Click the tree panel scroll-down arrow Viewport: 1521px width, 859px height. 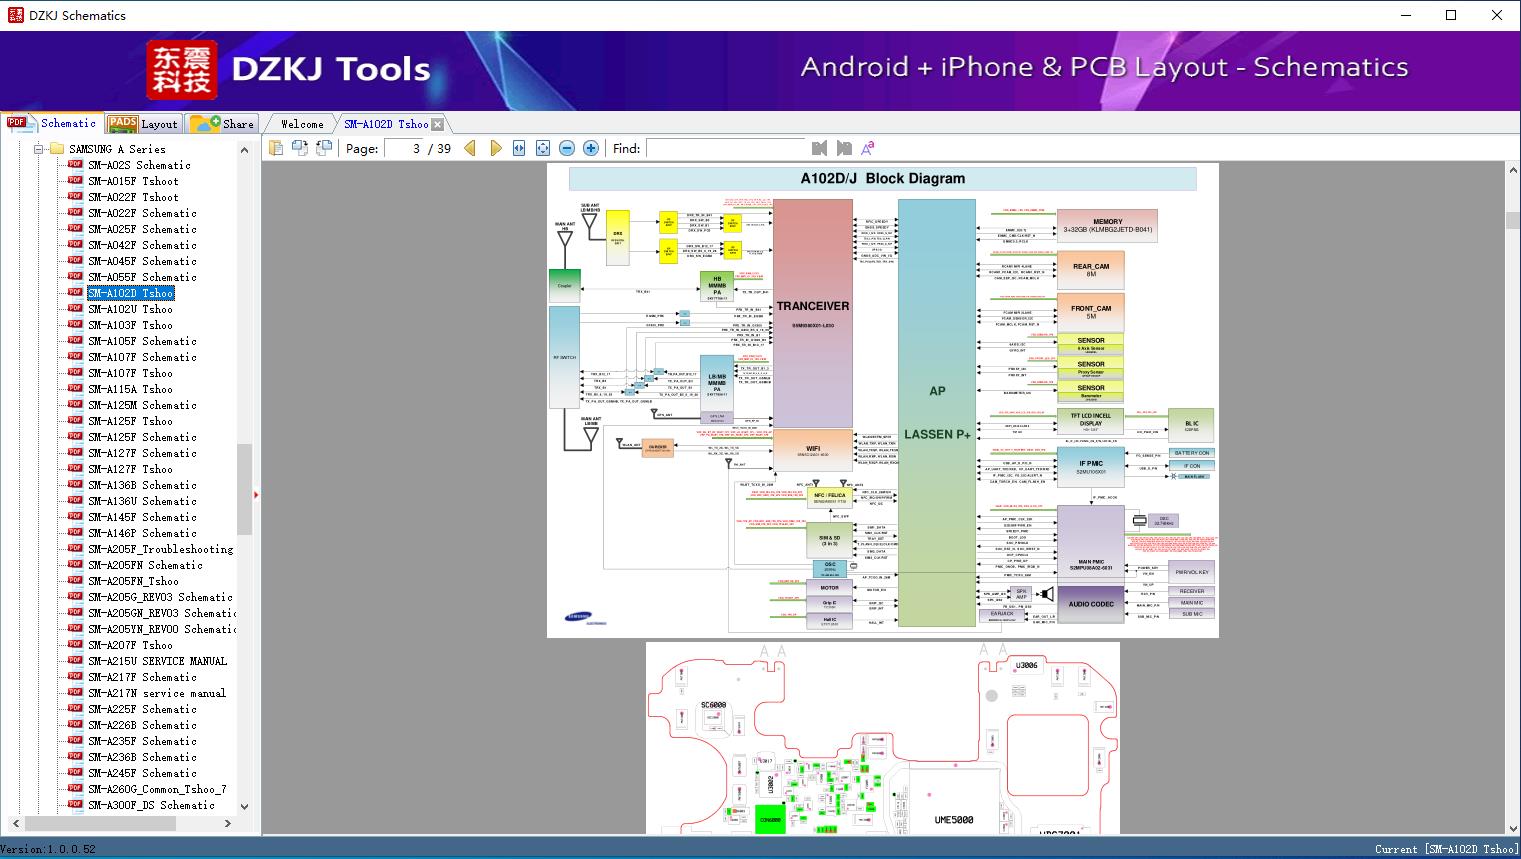244,806
